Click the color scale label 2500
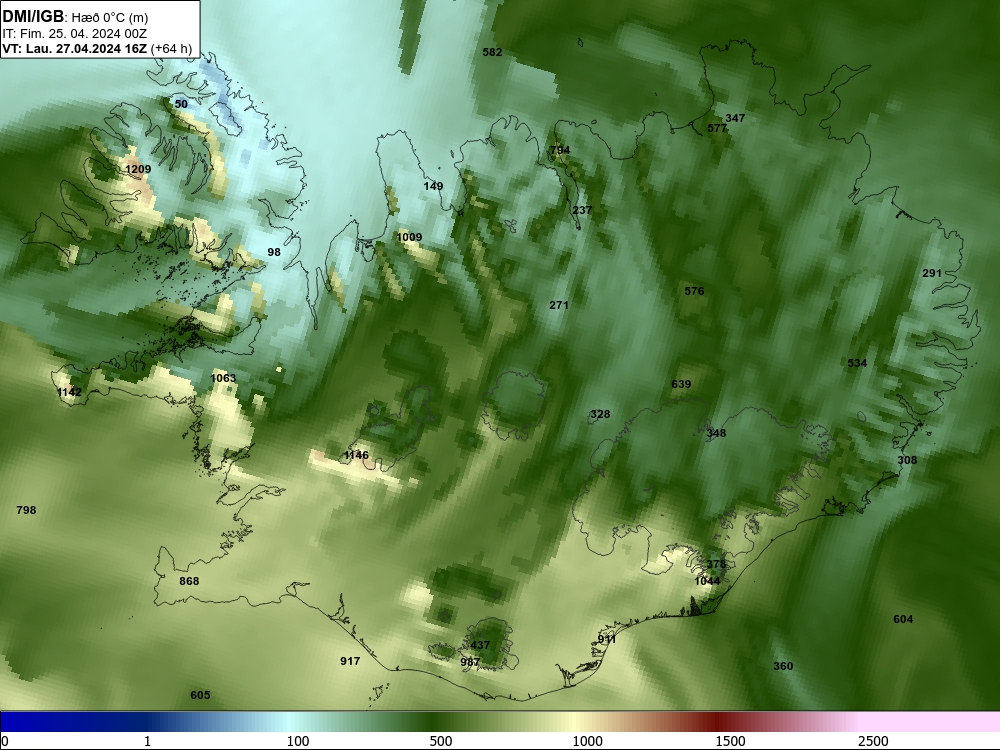 873,741
